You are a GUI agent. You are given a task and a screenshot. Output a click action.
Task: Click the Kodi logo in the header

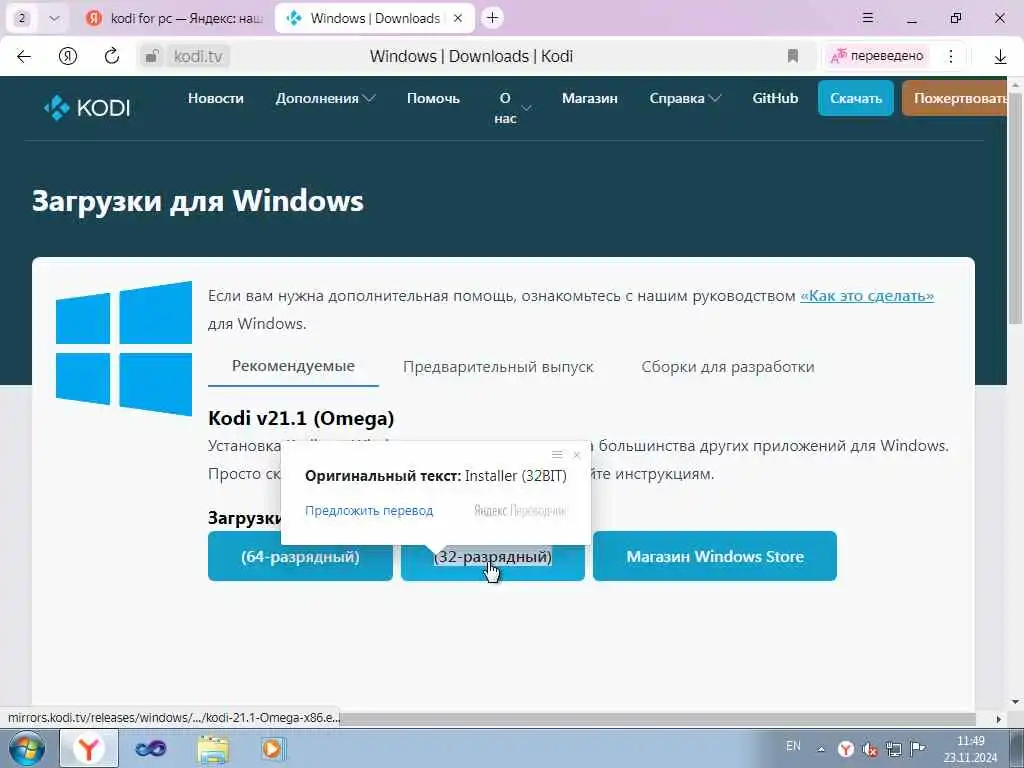88,107
